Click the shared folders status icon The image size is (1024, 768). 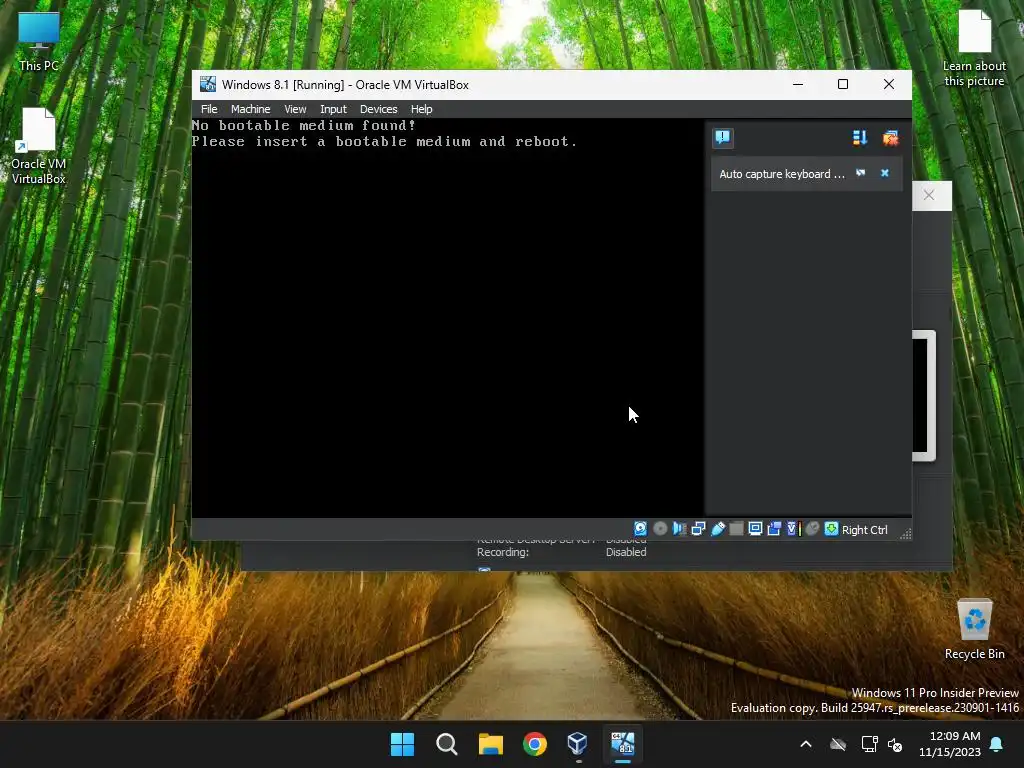pos(736,529)
